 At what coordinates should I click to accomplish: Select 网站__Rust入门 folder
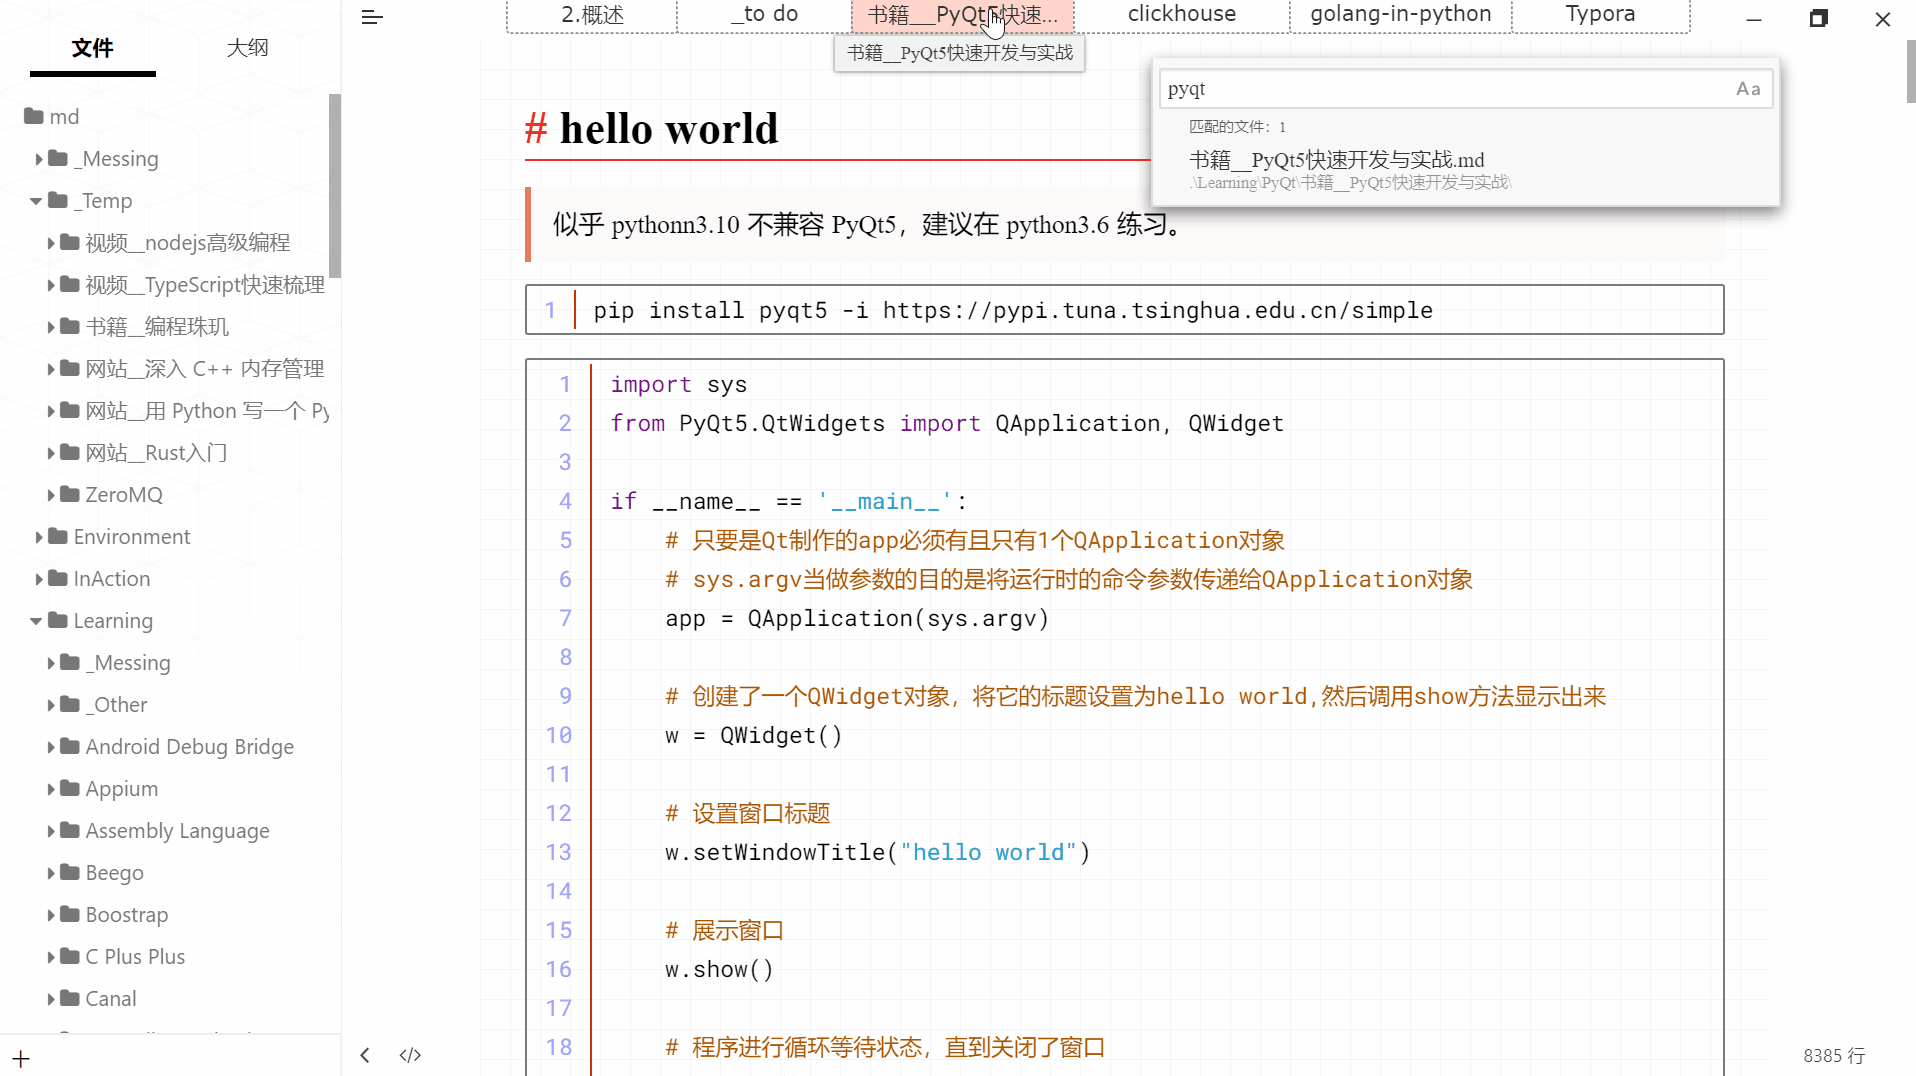point(156,453)
